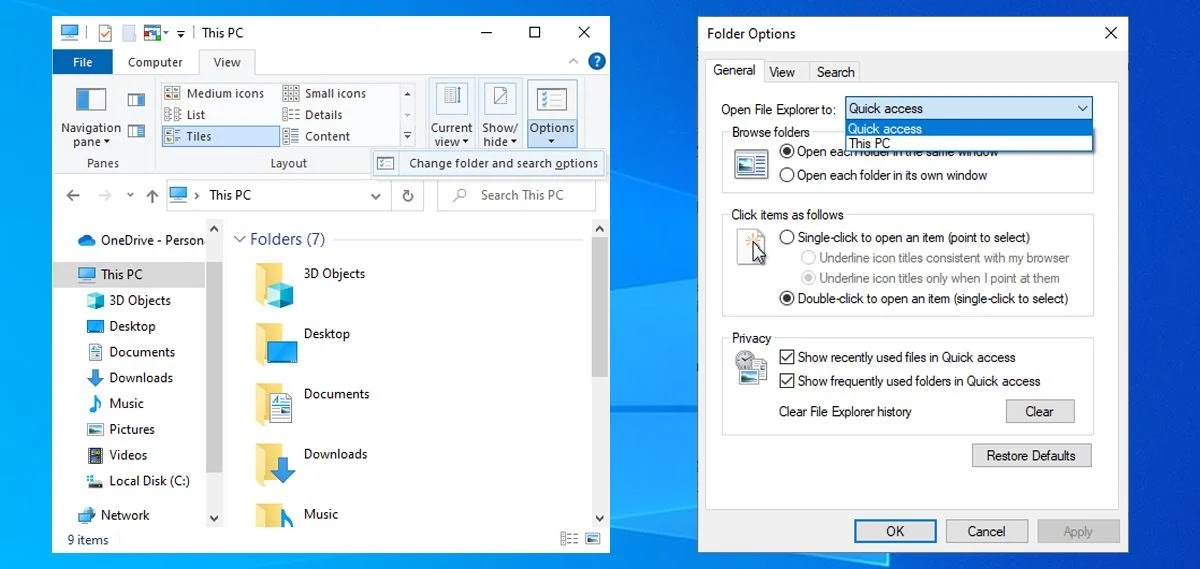This screenshot has height=569, width=1200.
Task: Open the File menu tab
Action: 83,62
